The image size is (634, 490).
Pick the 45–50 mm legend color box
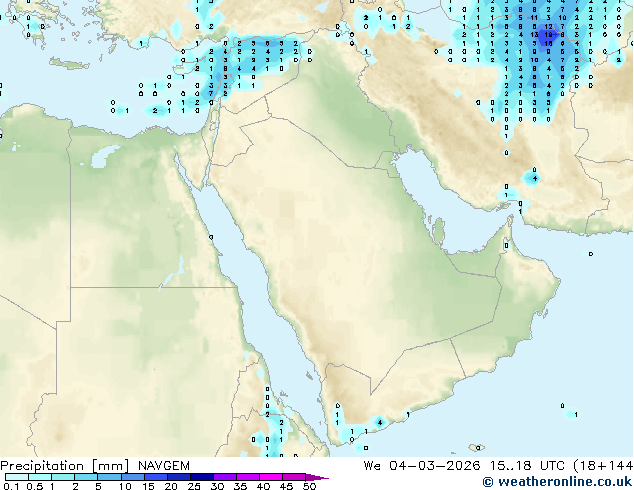tap(294, 477)
